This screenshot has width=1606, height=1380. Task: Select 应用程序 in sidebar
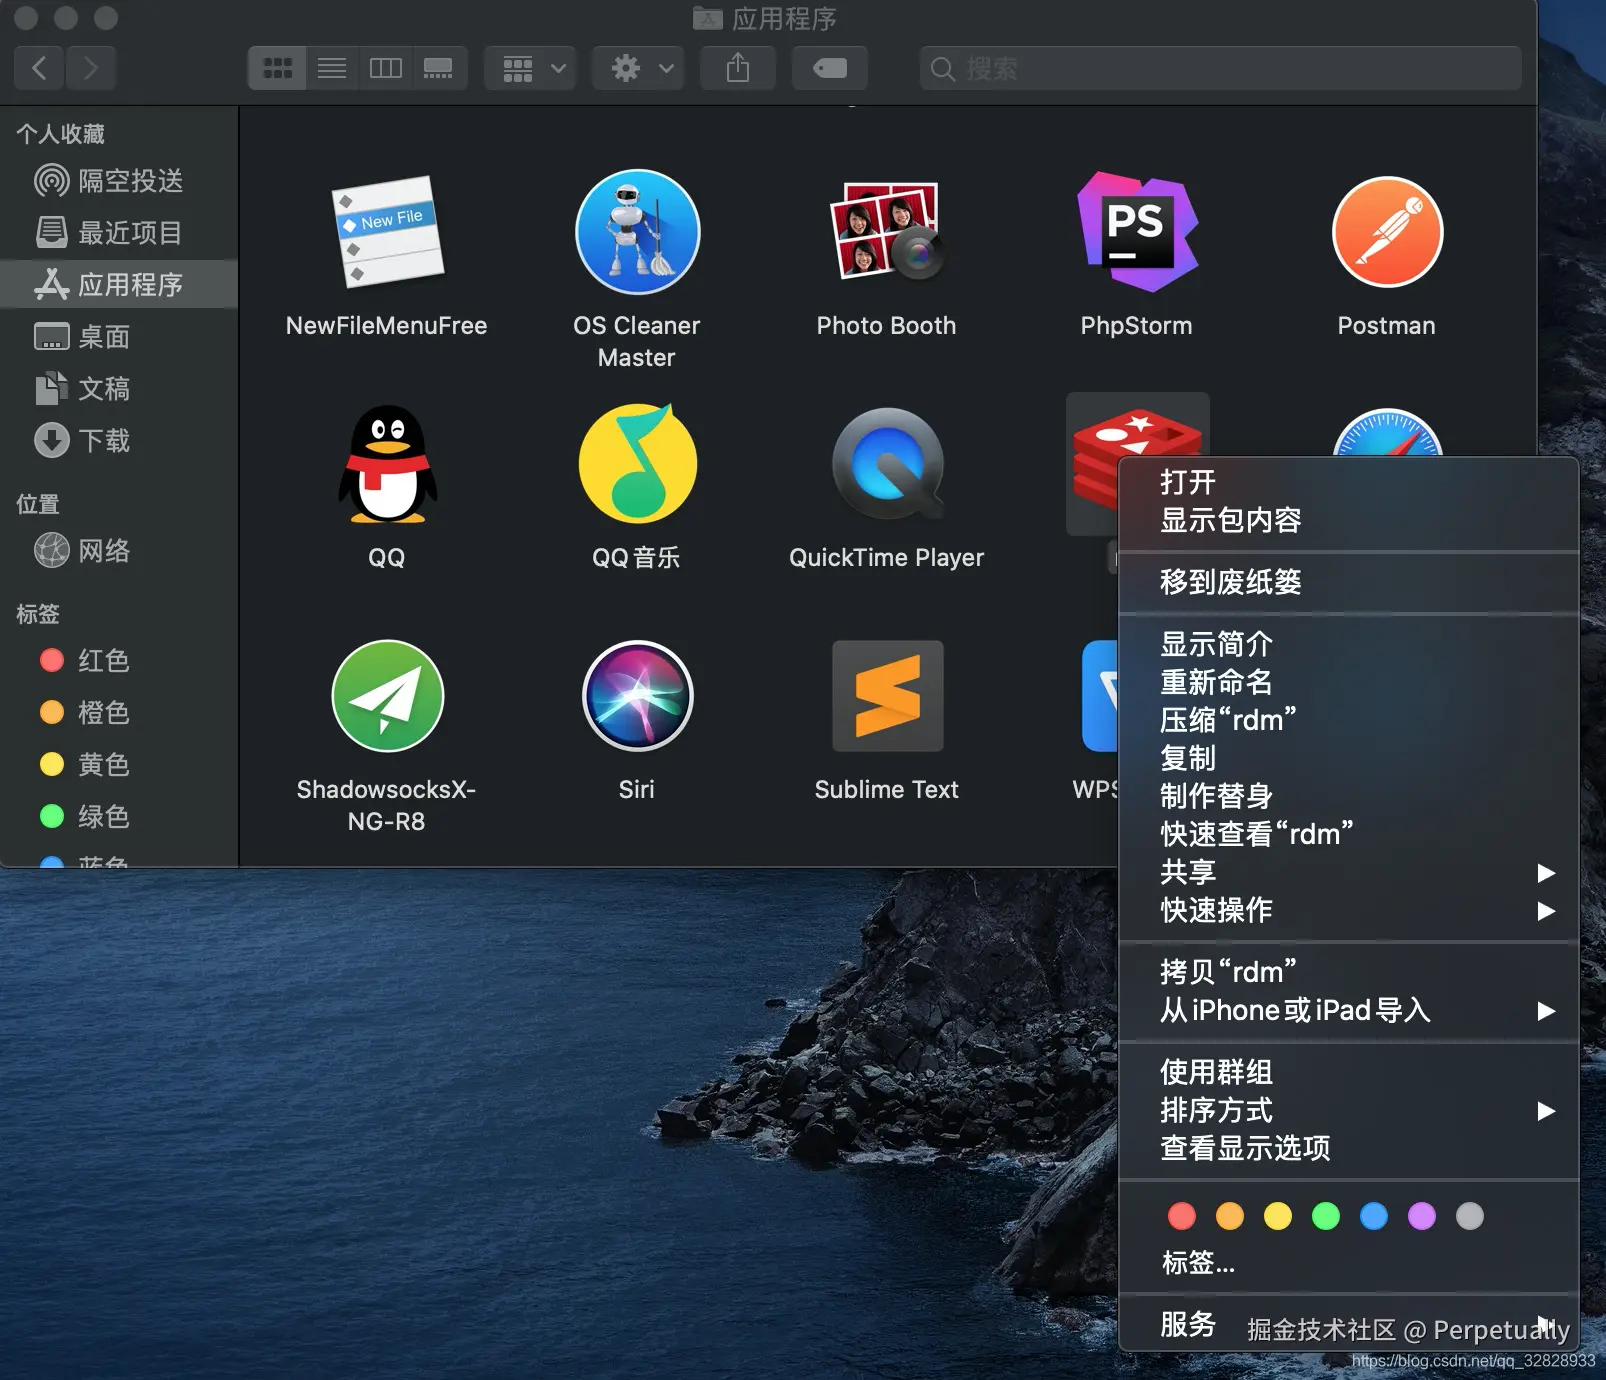click(119, 285)
